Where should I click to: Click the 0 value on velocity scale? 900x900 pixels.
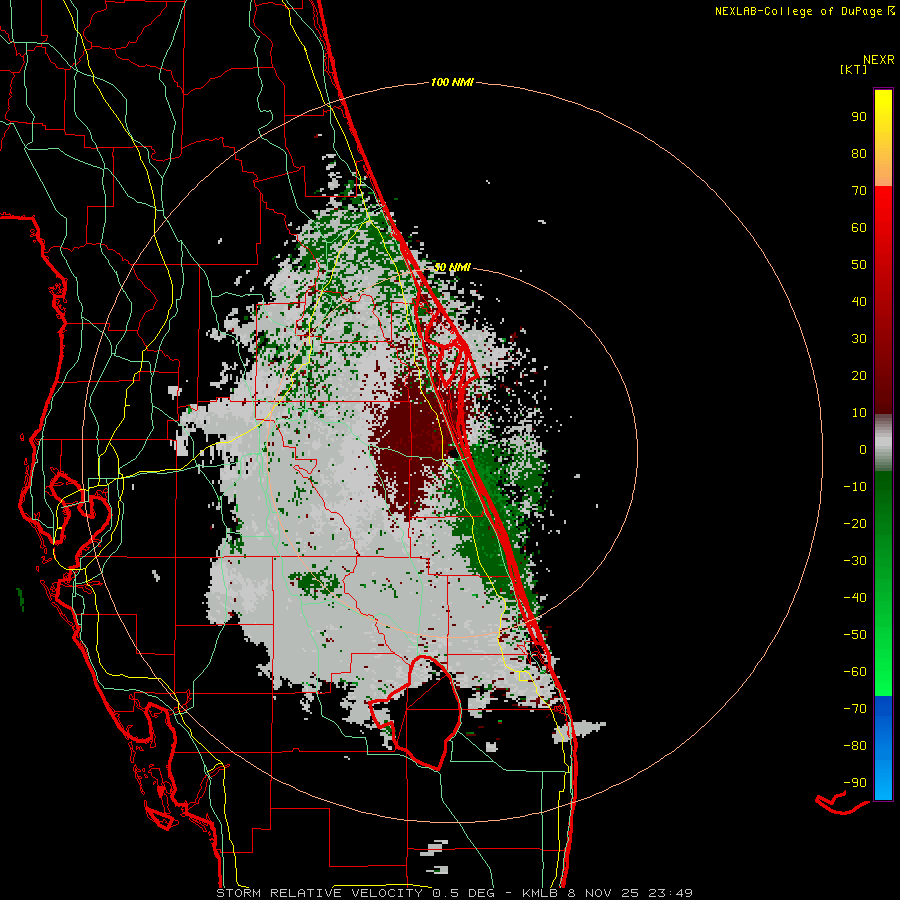tap(863, 450)
